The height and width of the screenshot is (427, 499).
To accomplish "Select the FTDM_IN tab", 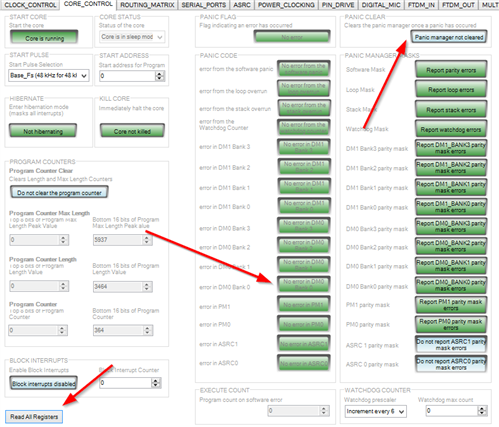I will point(421,5).
